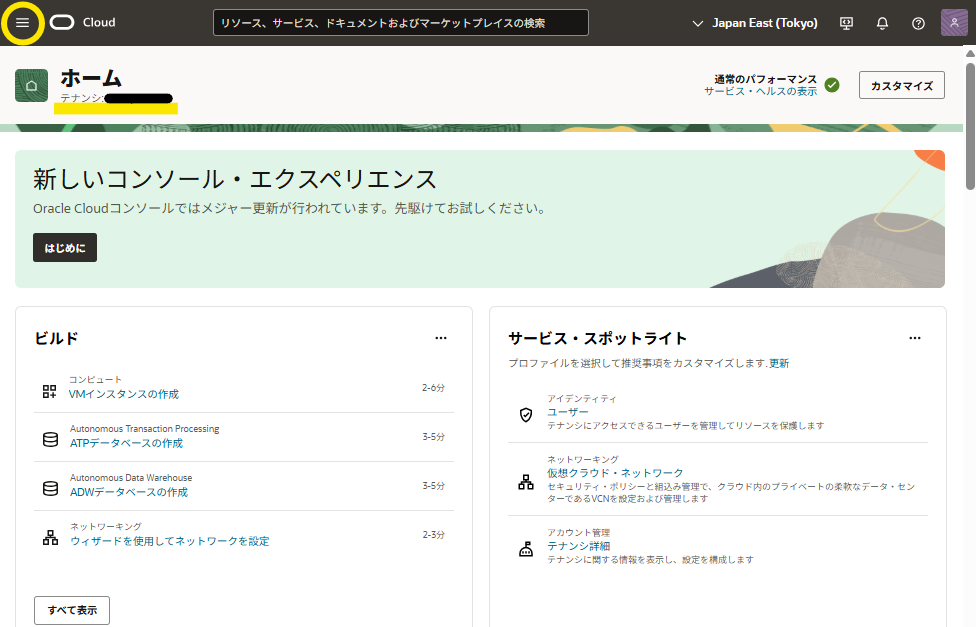Click the Autonomous Transaction Processing label
This screenshot has width=976, height=627.
[144, 428]
